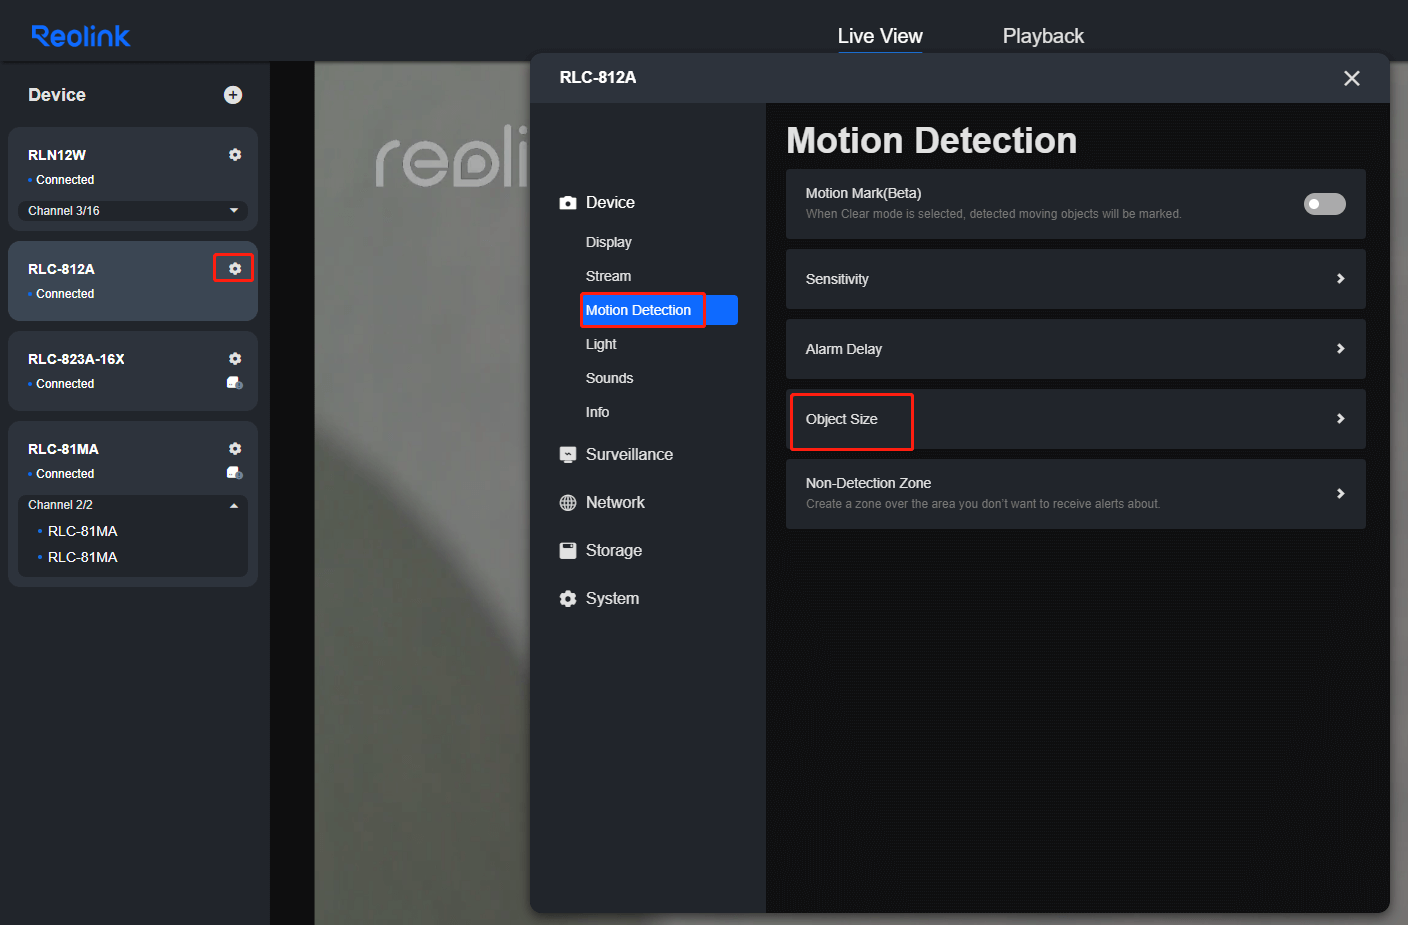The image size is (1408, 925).
Task: Switch to the Playback tab
Action: coord(1043,36)
